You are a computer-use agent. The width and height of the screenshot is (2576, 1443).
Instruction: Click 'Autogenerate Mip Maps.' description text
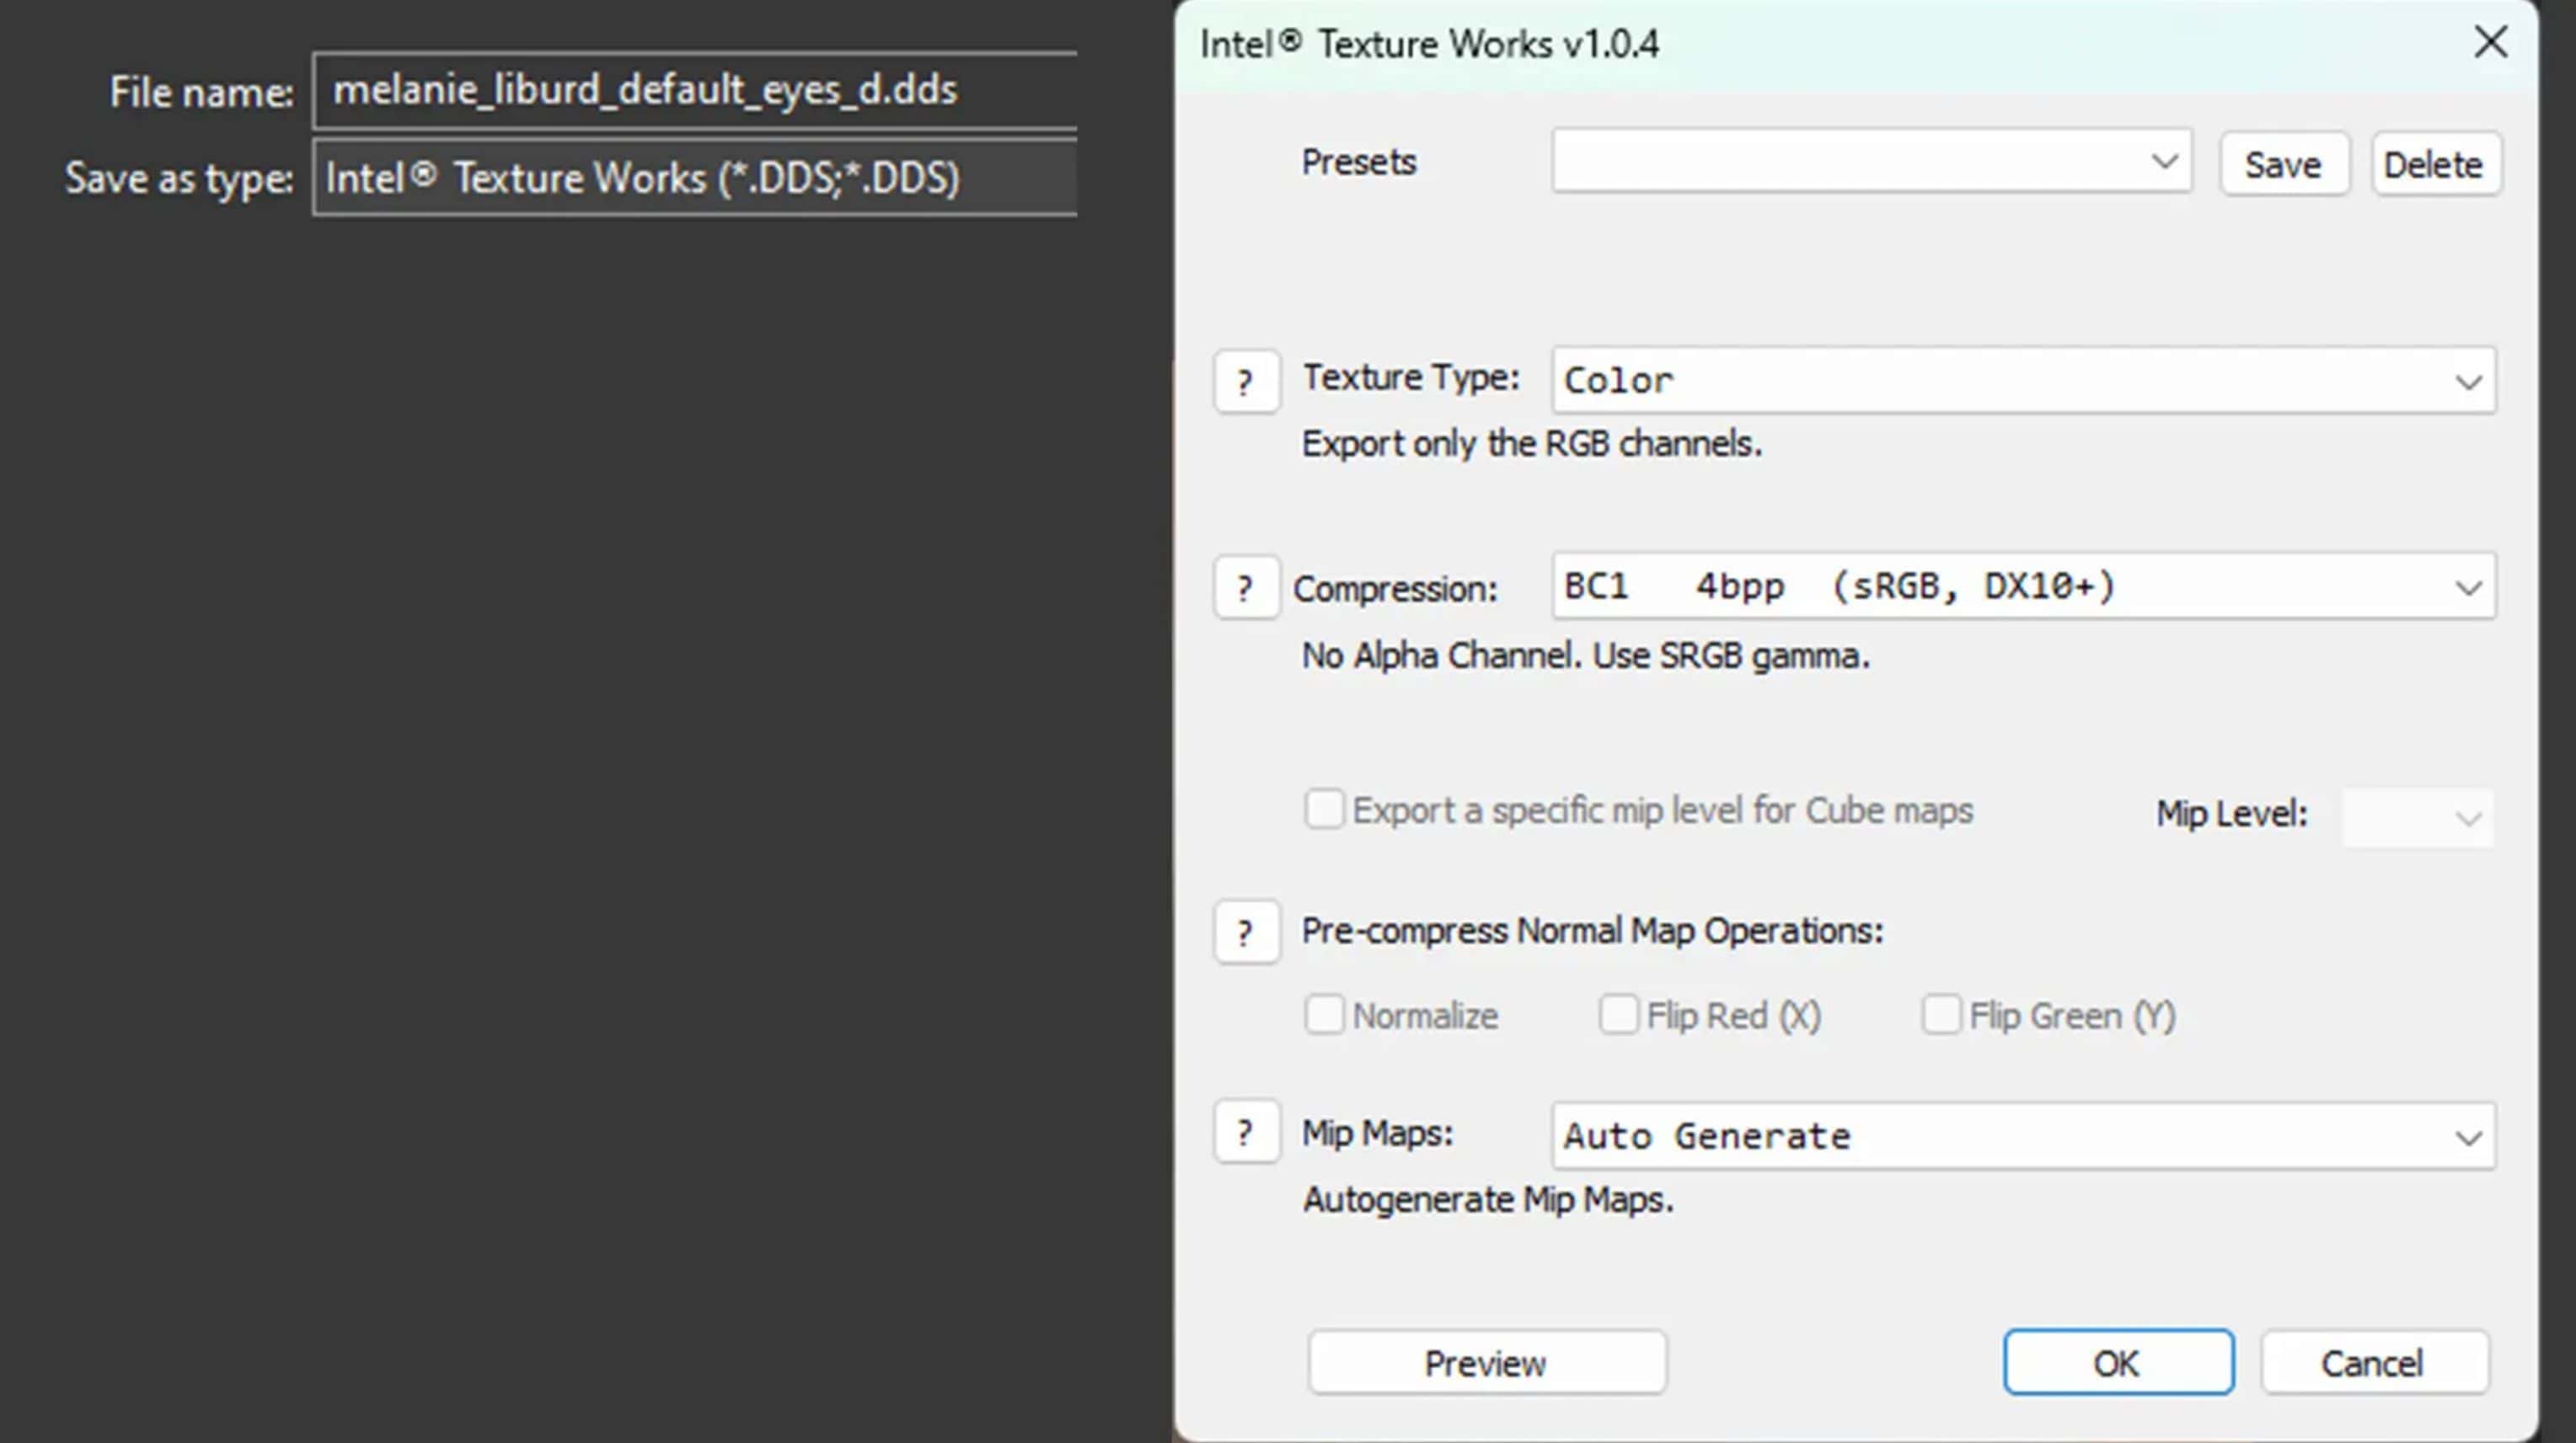click(1488, 1199)
